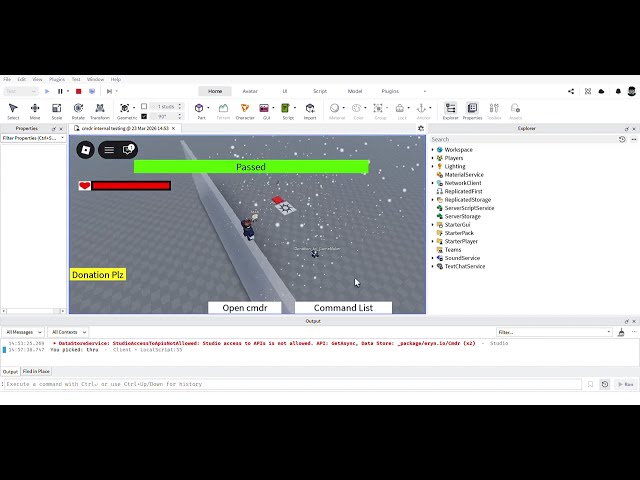Open the user avatar menu

click(x=631, y=91)
